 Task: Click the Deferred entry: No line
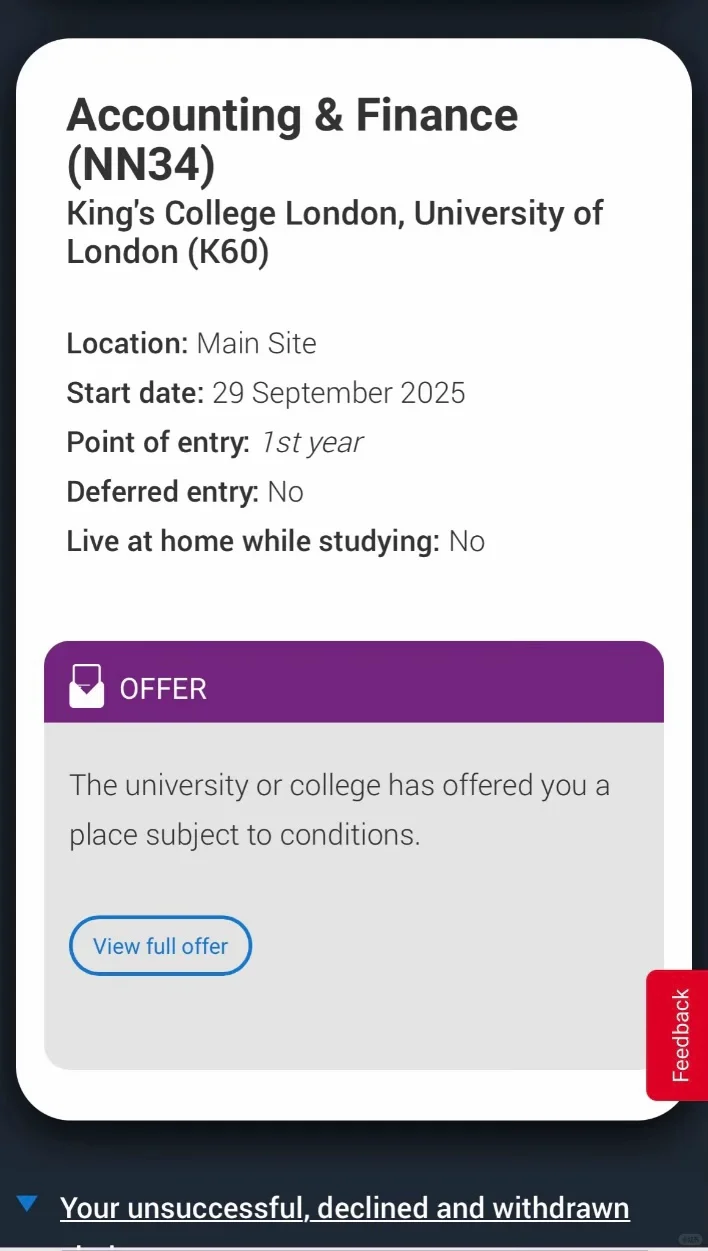click(185, 492)
